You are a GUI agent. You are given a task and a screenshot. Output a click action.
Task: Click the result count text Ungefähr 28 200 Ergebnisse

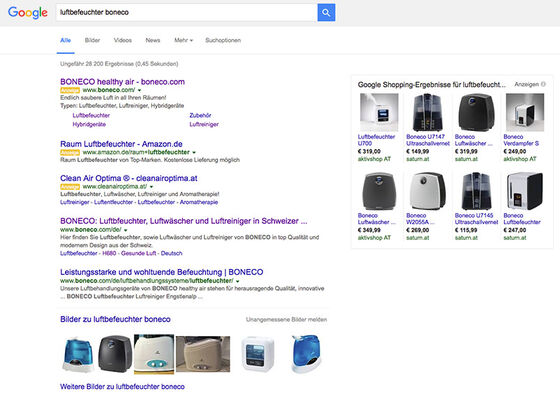coord(119,64)
